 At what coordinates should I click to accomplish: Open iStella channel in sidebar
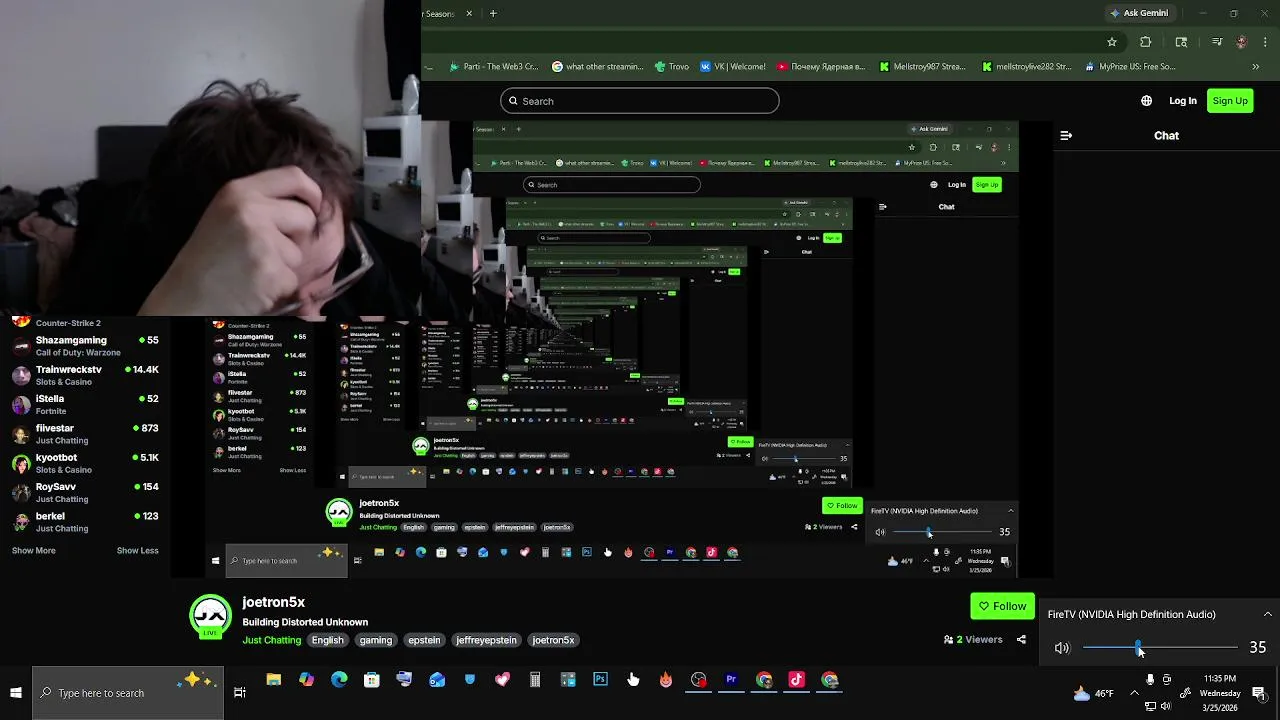[x=87, y=404]
